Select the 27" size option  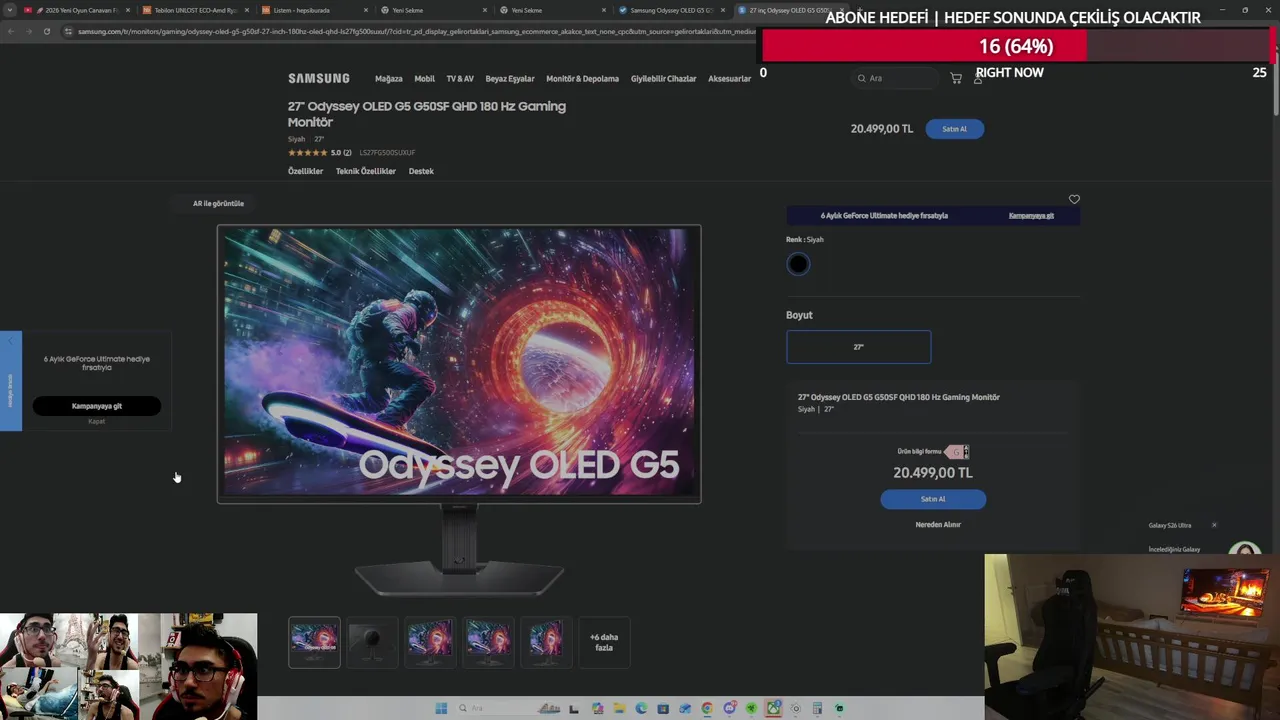click(858, 347)
